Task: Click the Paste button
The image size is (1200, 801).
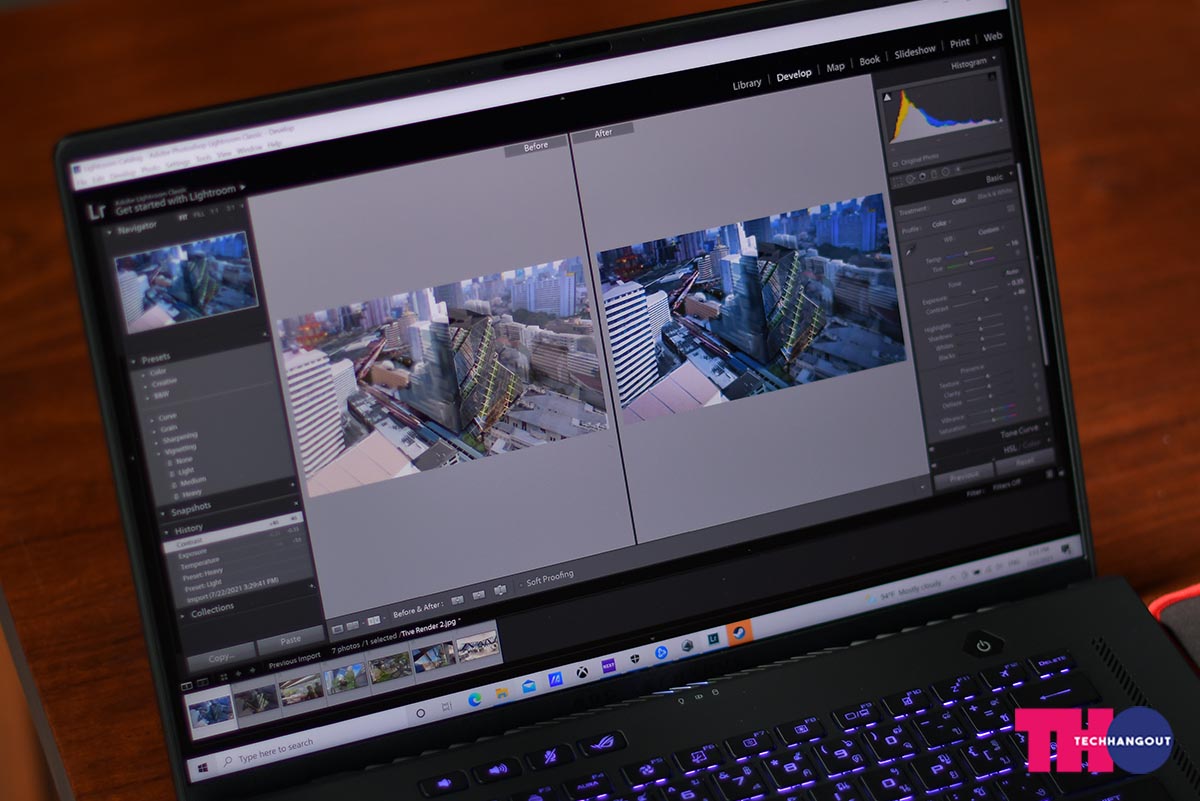Action: [x=290, y=640]
